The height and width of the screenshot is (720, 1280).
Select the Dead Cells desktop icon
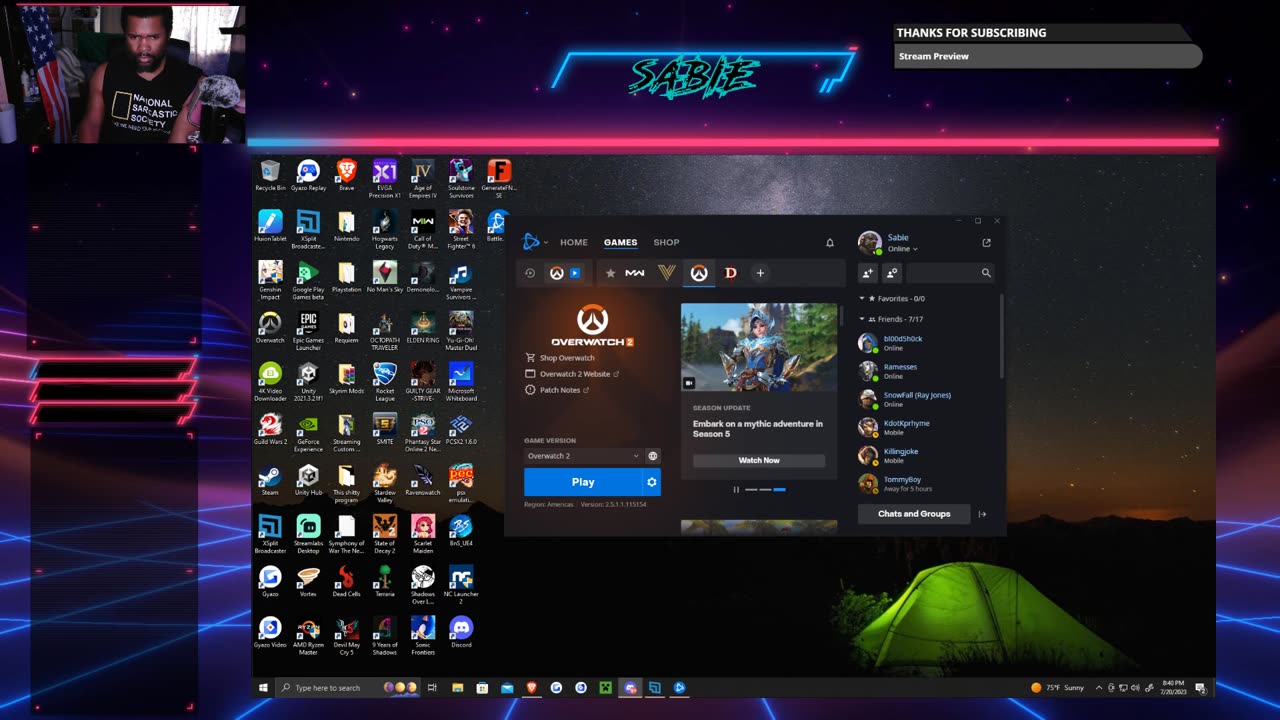[346, 581]
